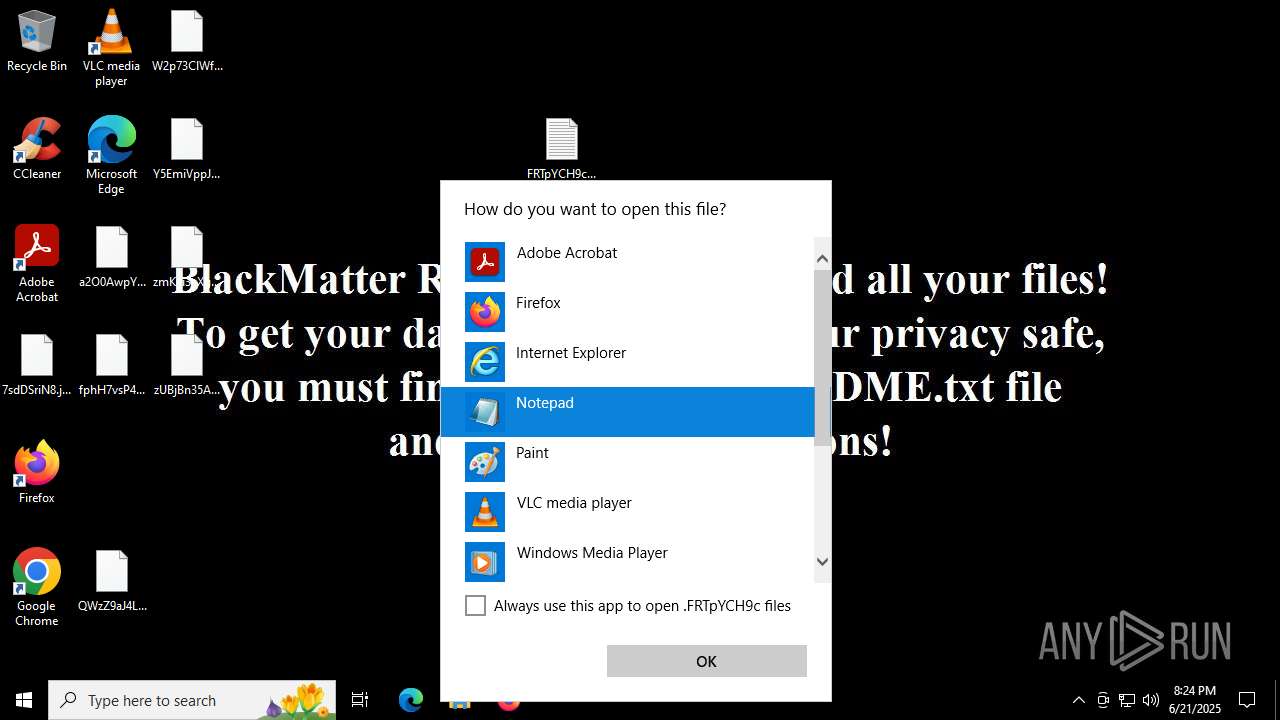Open network status in system tray
This screenshot has height=720, width=1280.
point(1127,700)
